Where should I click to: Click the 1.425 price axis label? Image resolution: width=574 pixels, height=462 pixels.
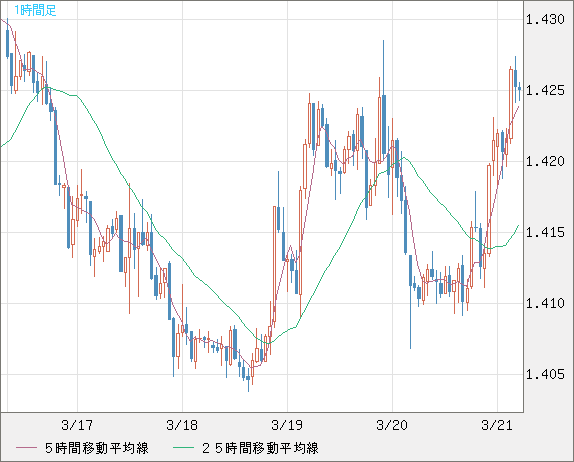coord(545,90)
